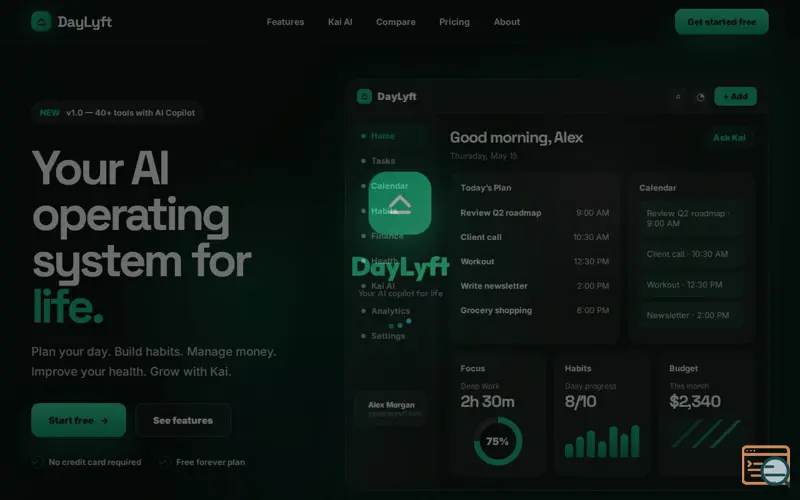
Task: Click the Thursday, May 15 date text
Action: [483, 156]
